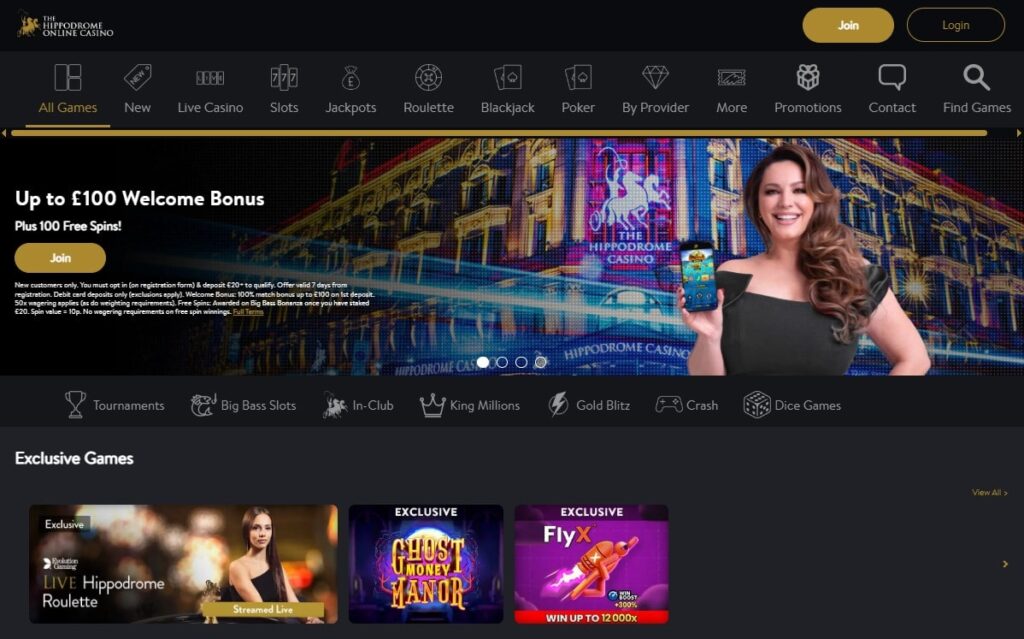Open the King Millions text link
This screenshot has height=639, width=1024.
coord(485,406)
